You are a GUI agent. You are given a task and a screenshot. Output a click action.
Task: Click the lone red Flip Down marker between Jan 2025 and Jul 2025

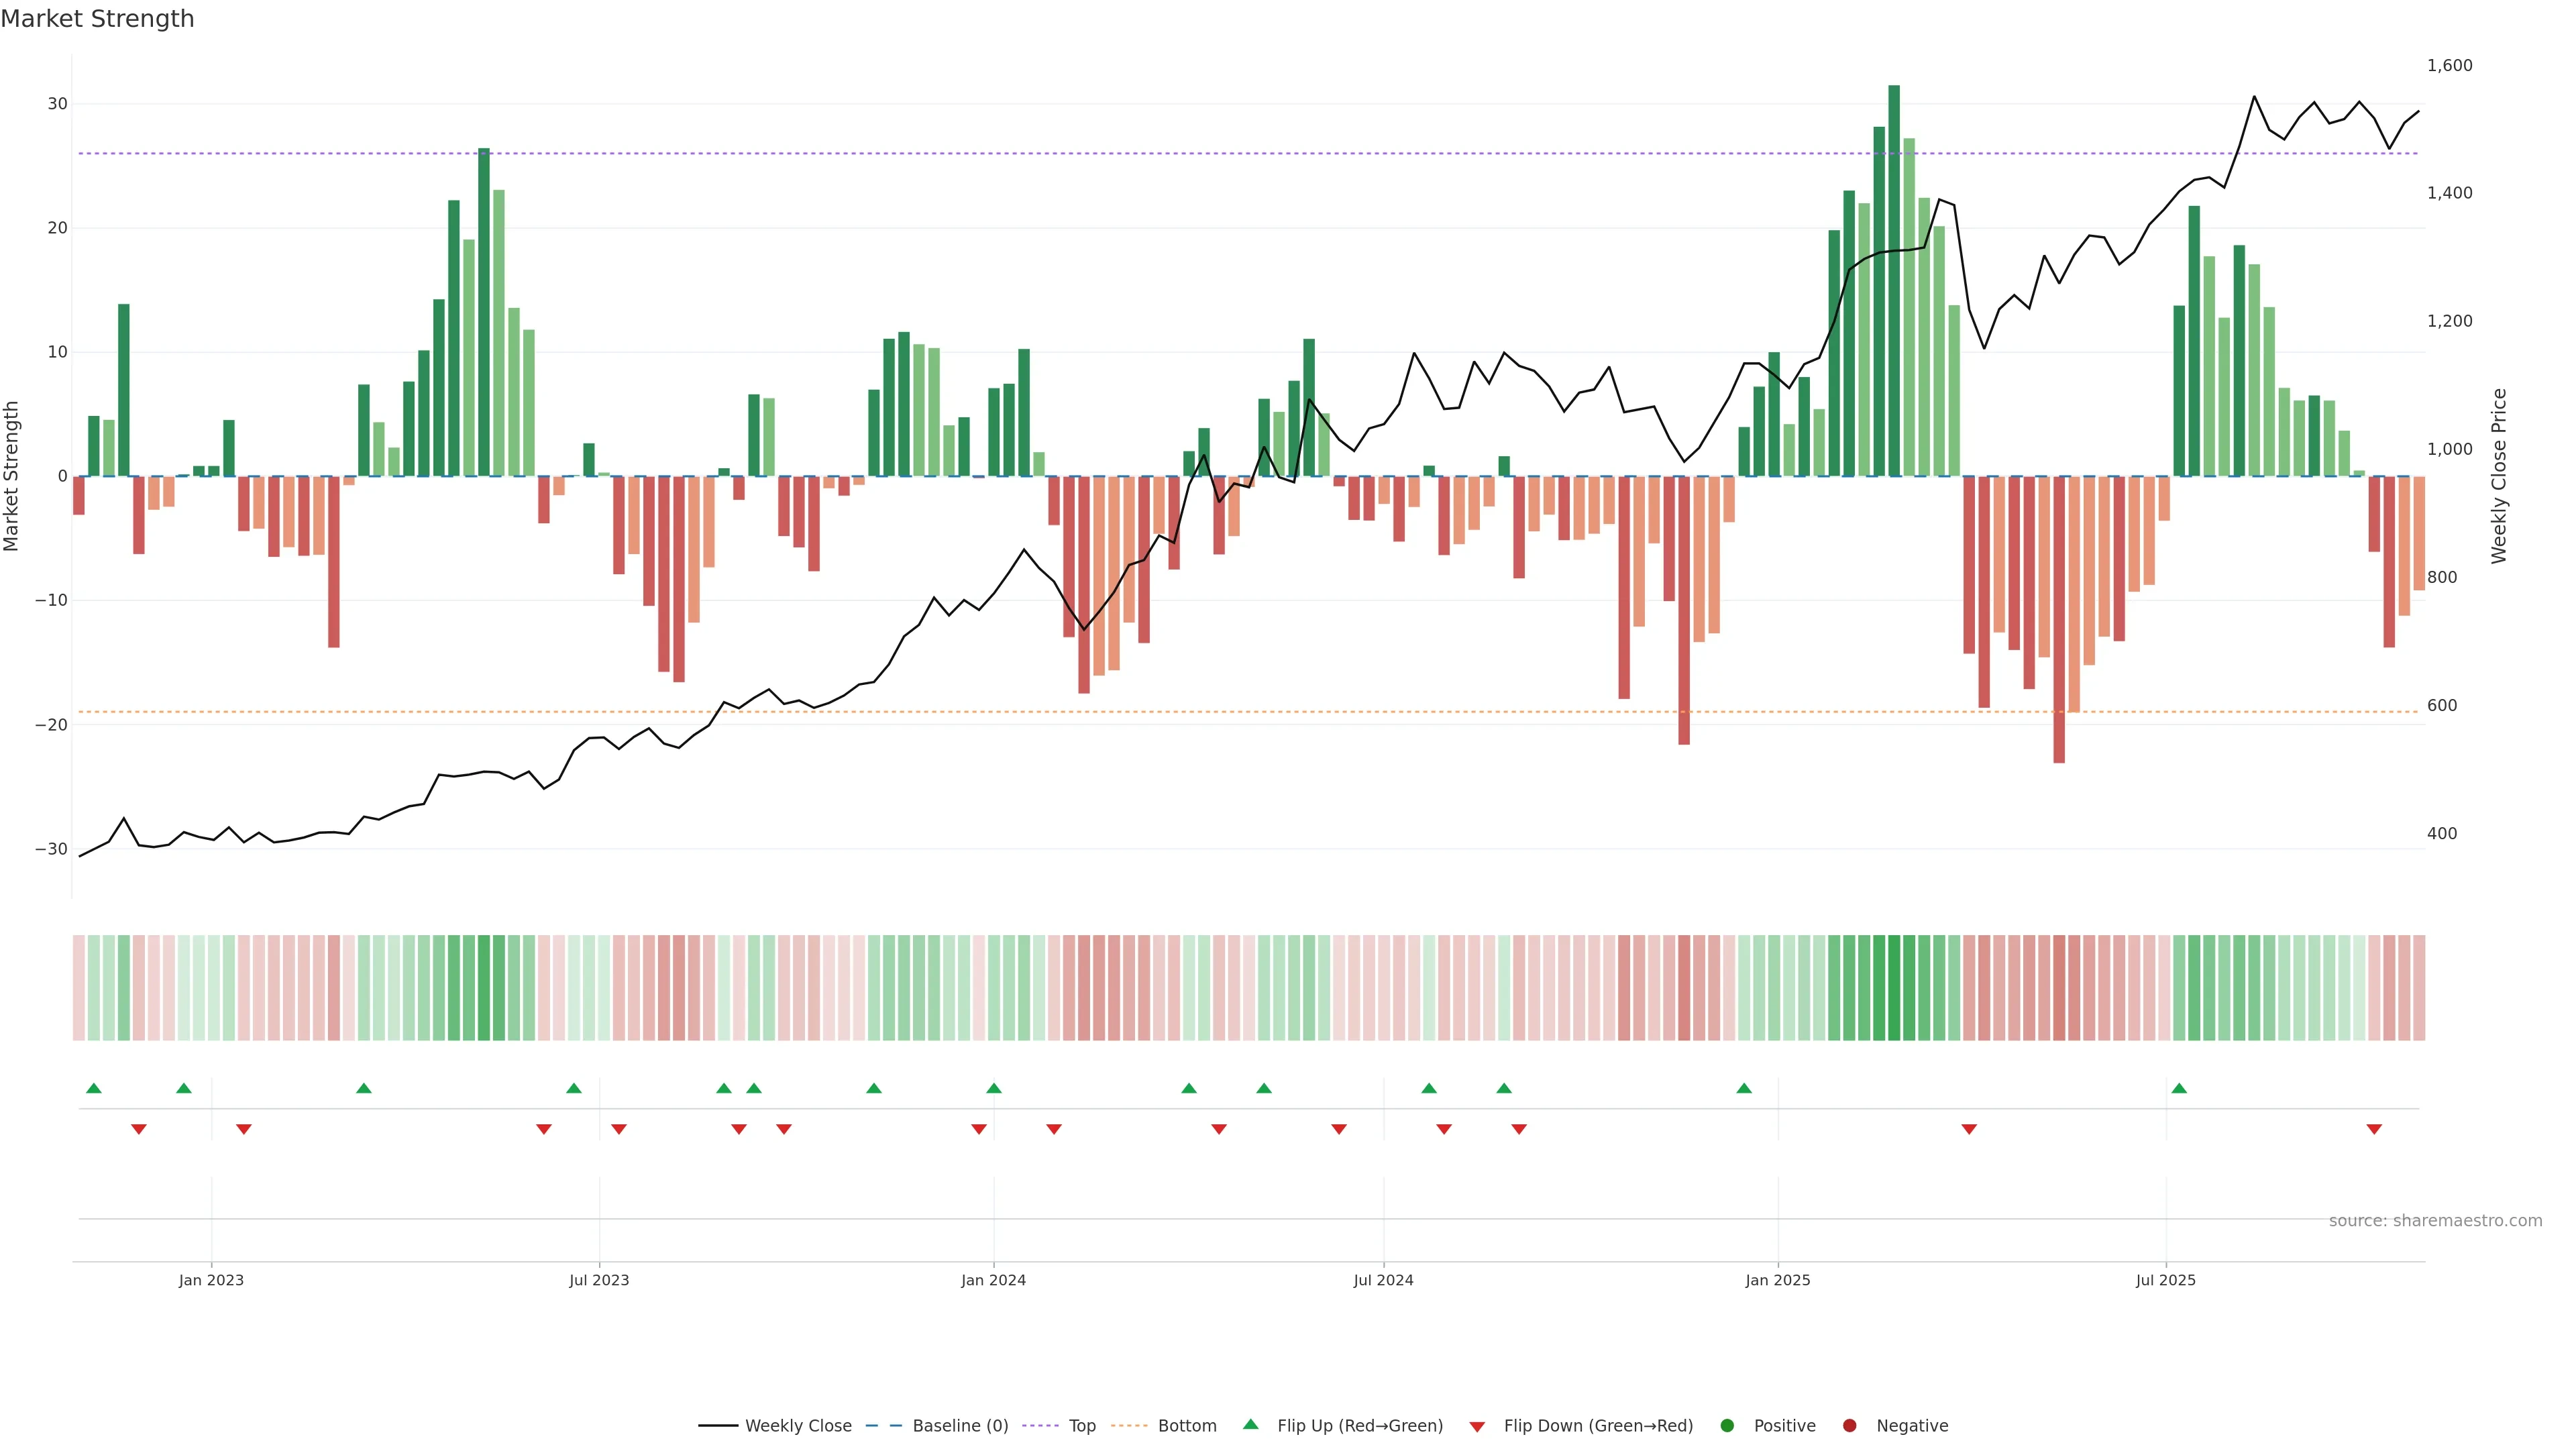point(1969,1129)
